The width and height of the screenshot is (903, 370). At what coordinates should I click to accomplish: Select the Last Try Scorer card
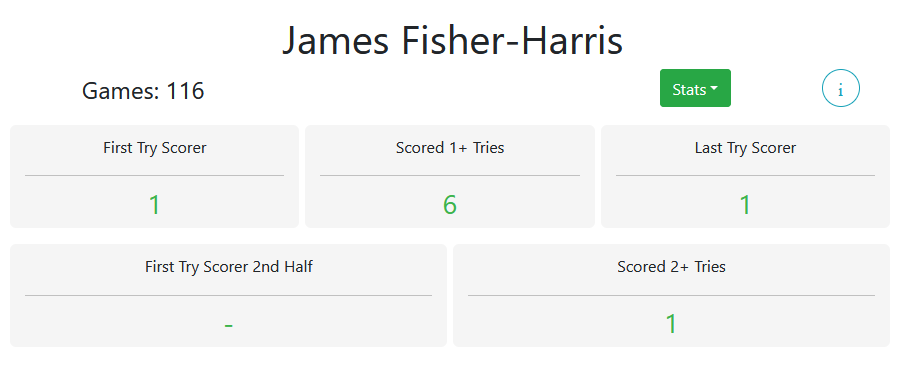(745, 176)
